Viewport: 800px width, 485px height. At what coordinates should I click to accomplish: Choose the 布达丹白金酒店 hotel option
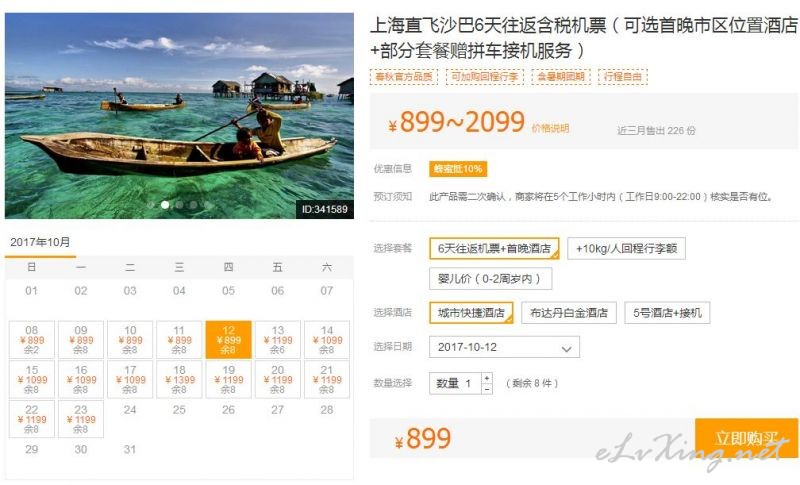point(568,313)
